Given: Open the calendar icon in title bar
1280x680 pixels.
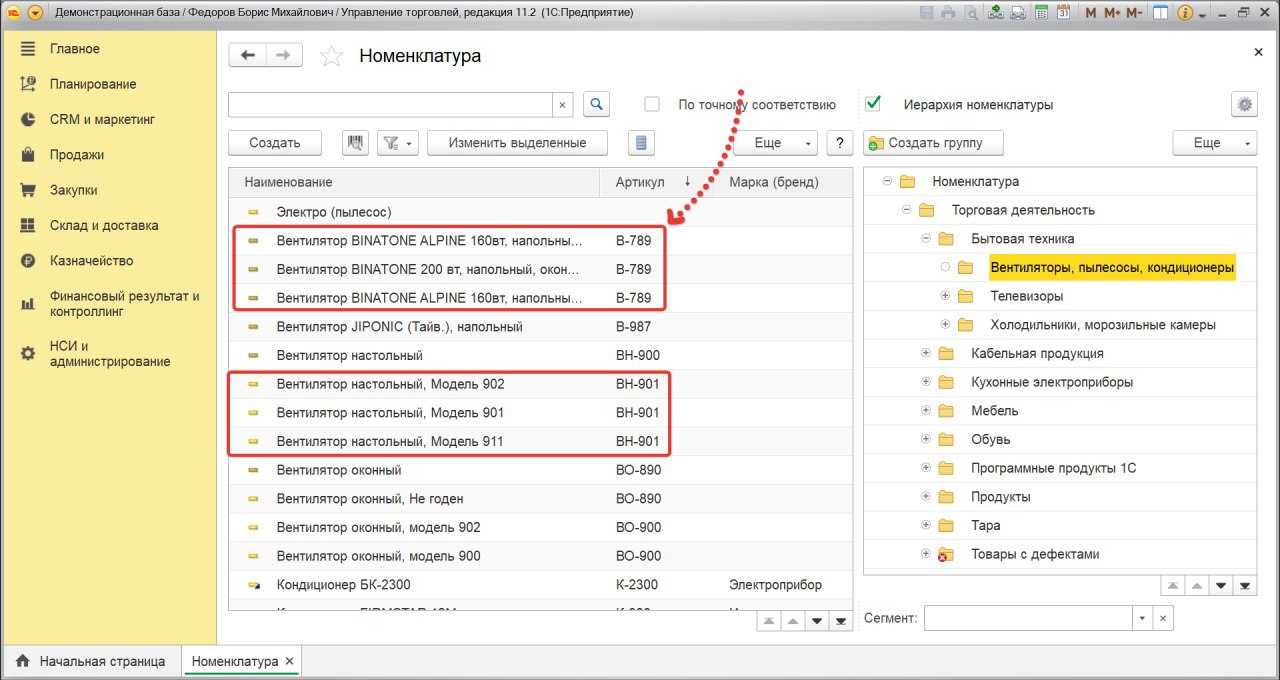Looking at the screenshot, I should (x=1063, y=13).
